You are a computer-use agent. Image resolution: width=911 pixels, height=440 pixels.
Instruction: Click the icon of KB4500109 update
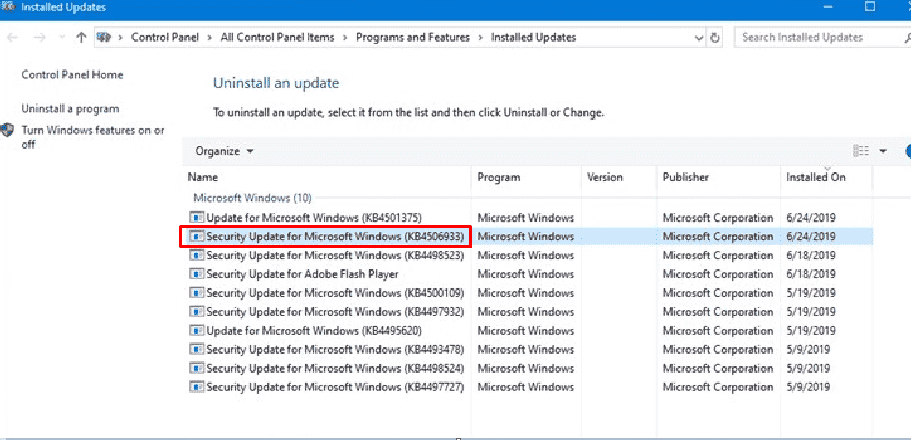[x=198, y=293]
